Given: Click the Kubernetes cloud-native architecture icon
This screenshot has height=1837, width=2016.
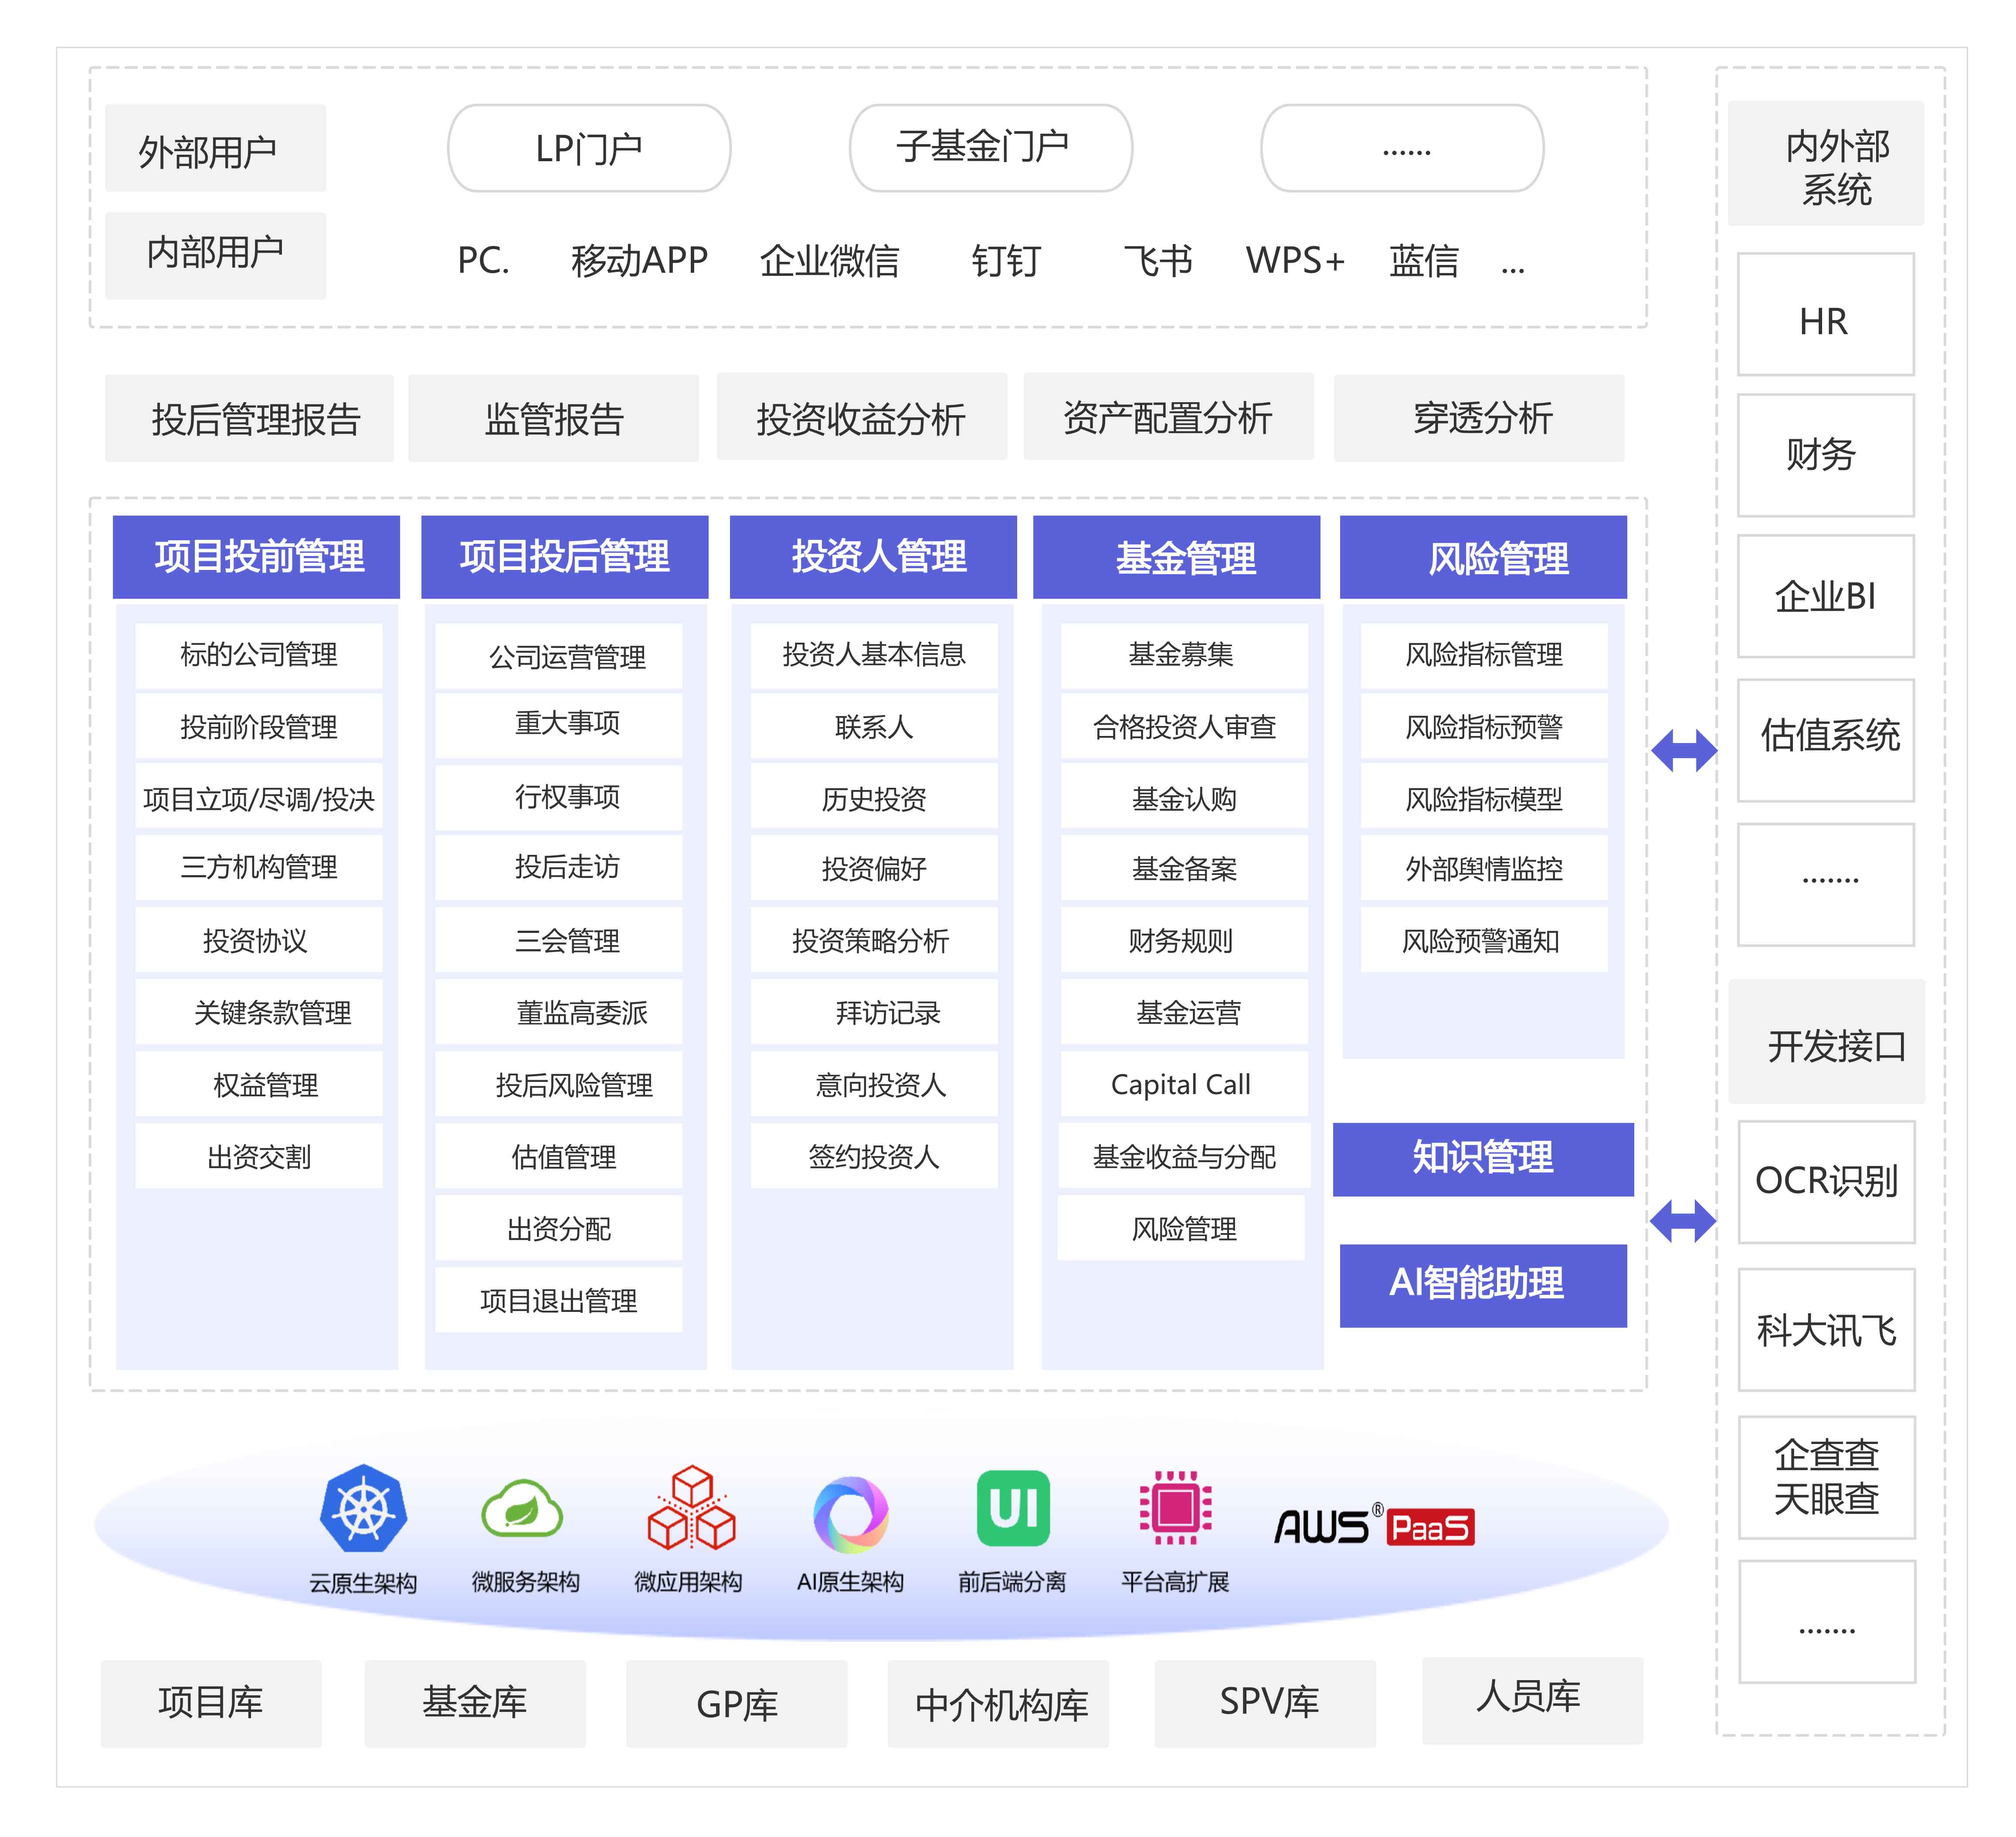Looking at the screenshot, I should (363, 1508).
